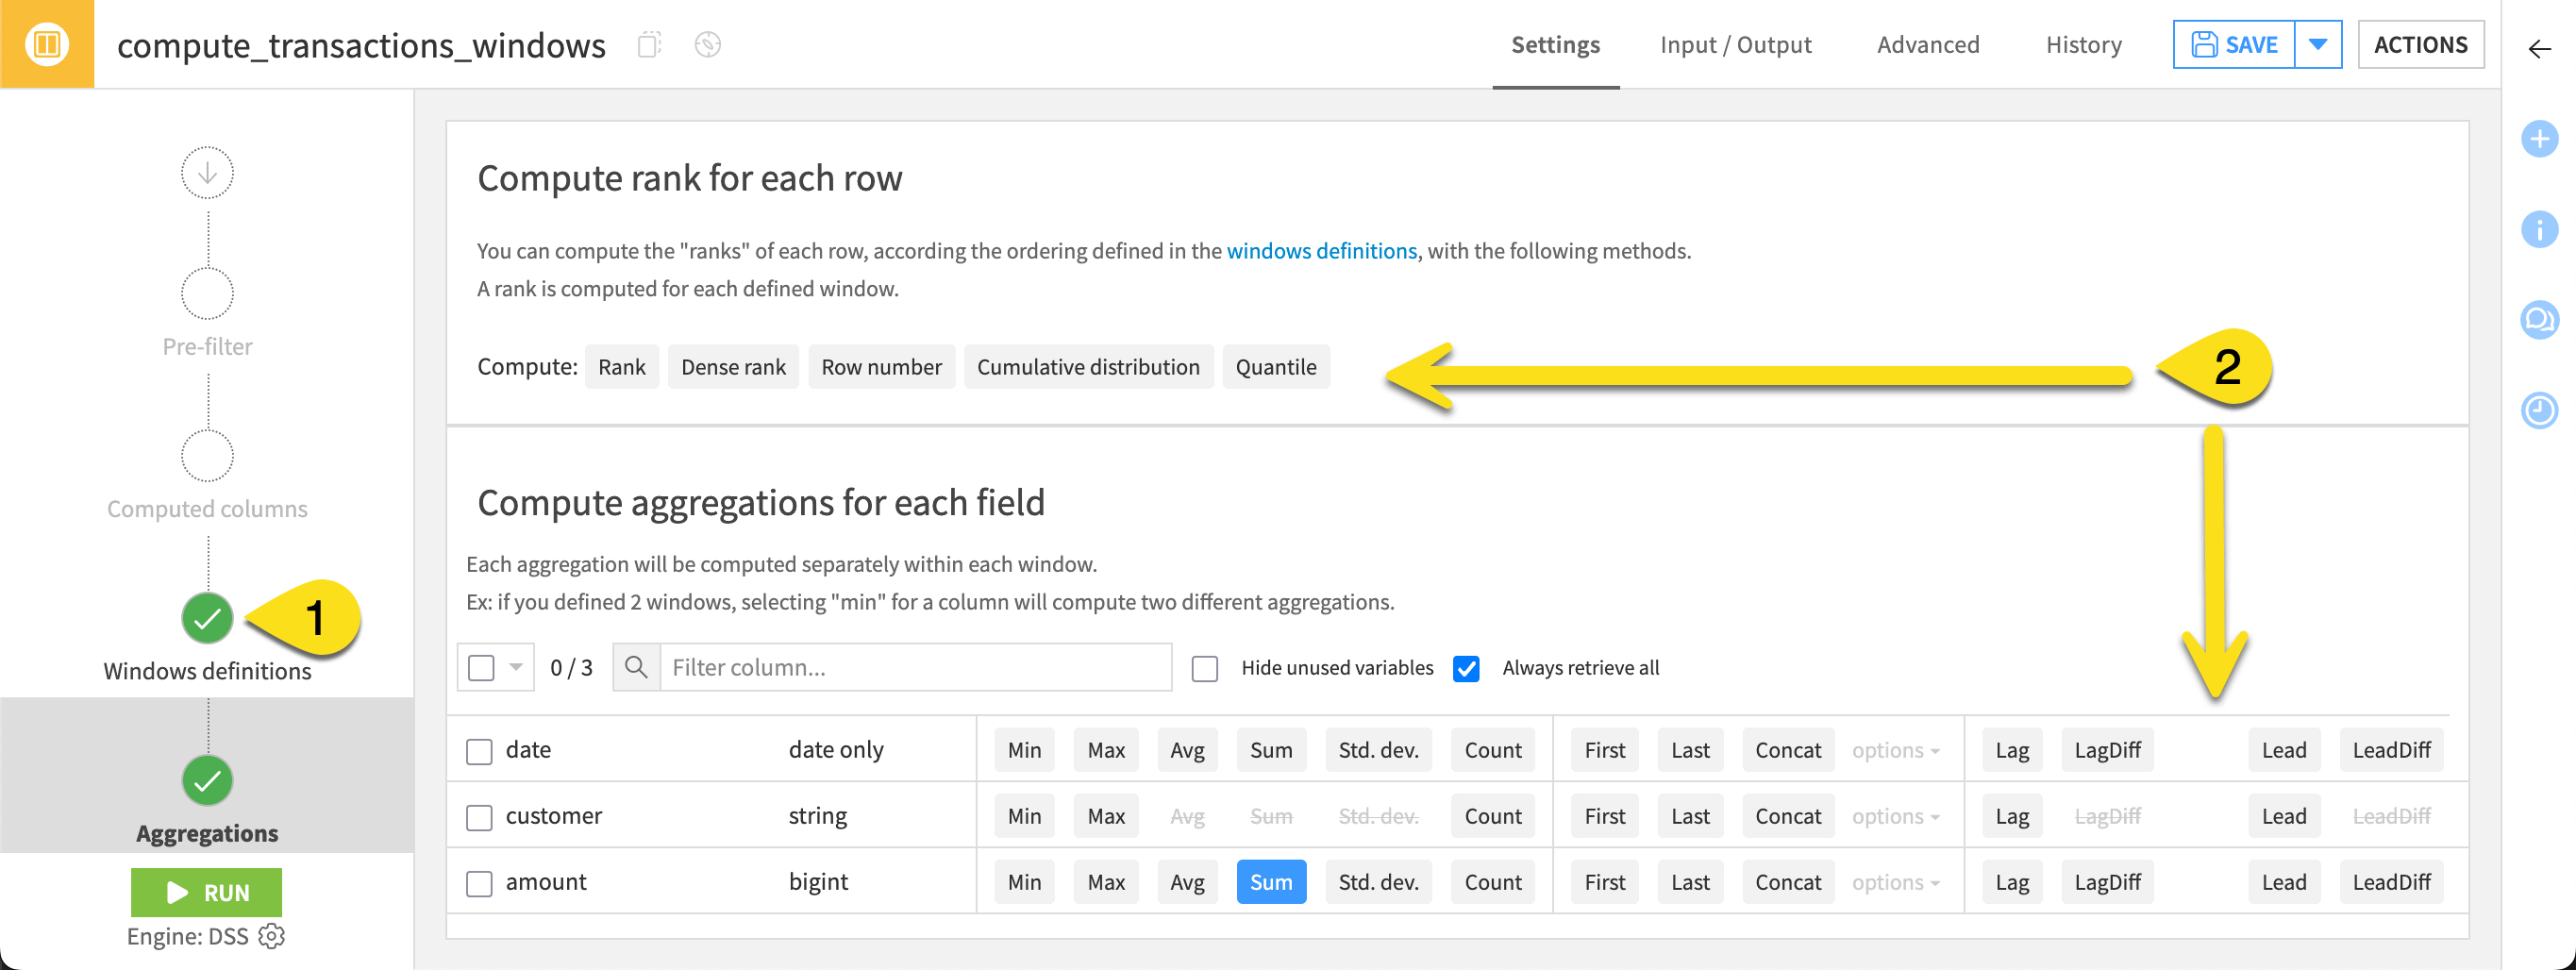Open the Advanced tab
This screenshot has height=970, width=2576.
(1927, 44)
